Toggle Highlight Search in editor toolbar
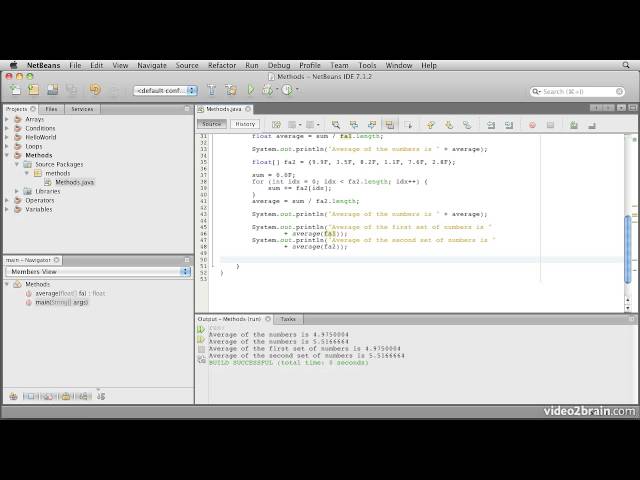The image size is (640, 480). (389, 124)
